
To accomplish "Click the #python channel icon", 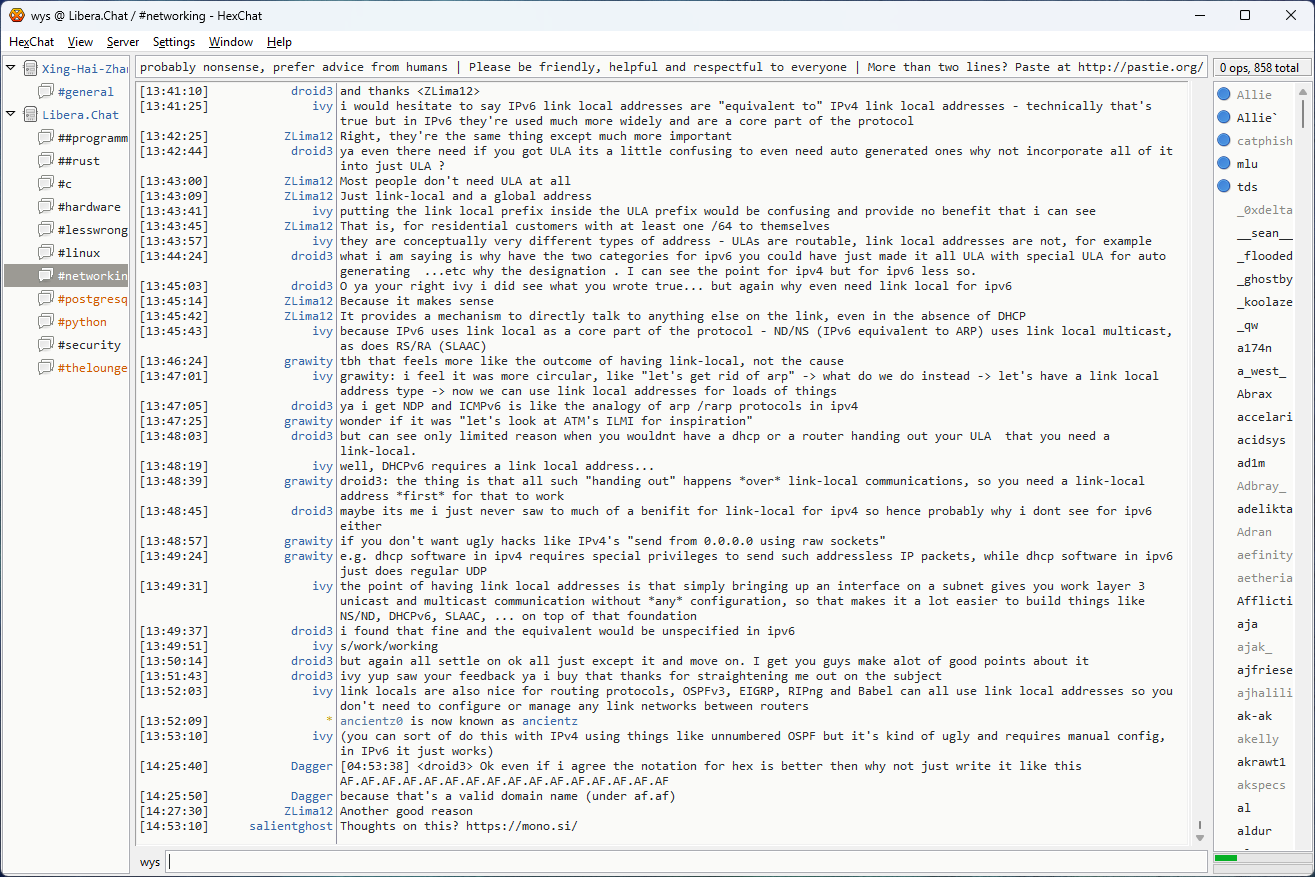I will click(46, 321).
